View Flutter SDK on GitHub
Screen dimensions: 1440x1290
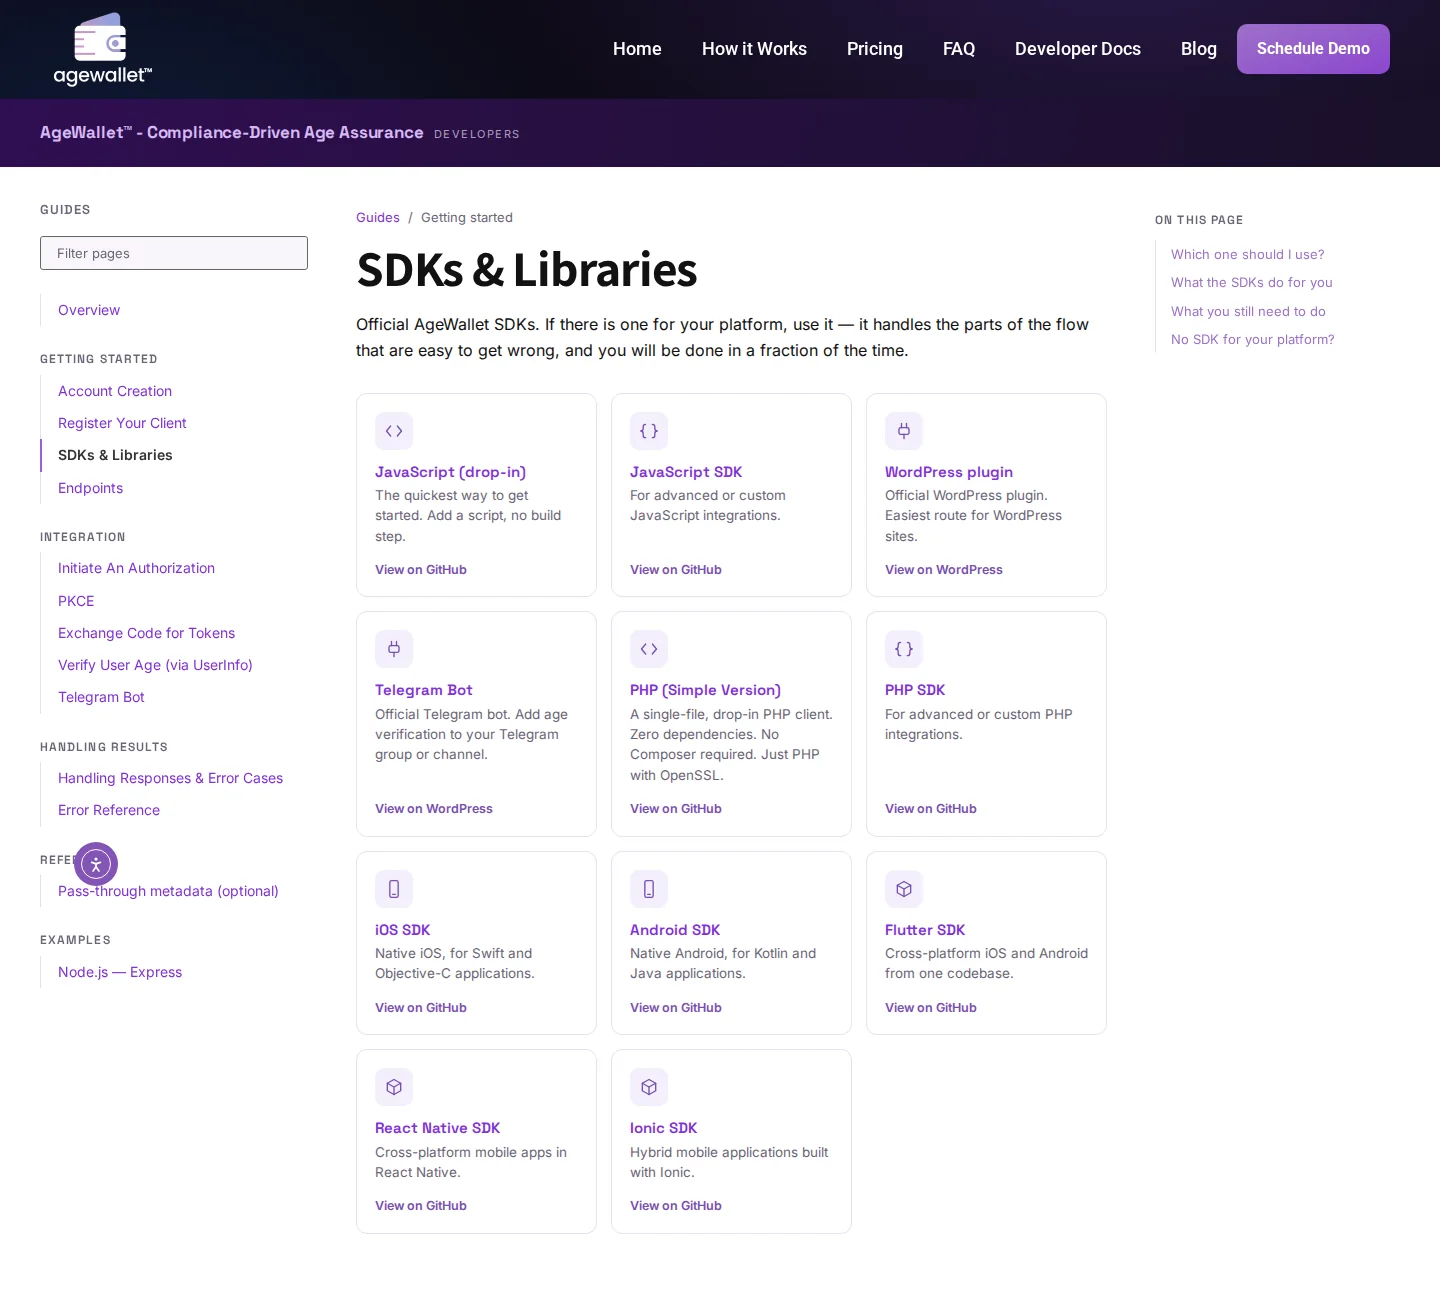(x=931, y=1008)
